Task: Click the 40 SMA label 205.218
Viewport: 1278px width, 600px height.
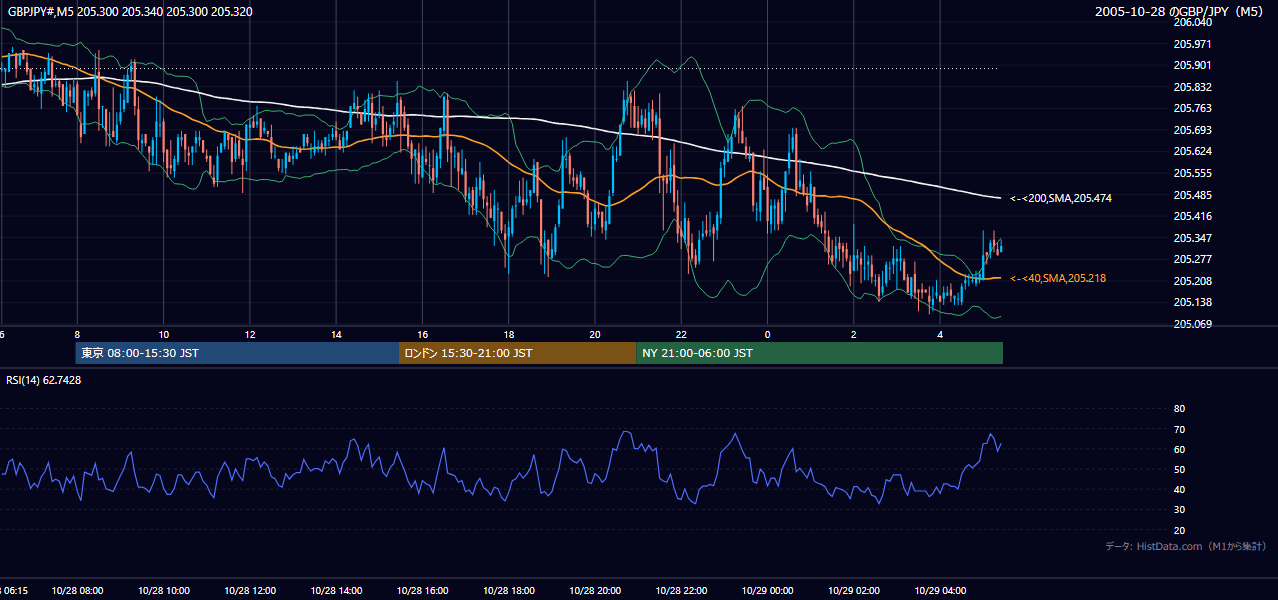Action: [x=1058, y=278]
